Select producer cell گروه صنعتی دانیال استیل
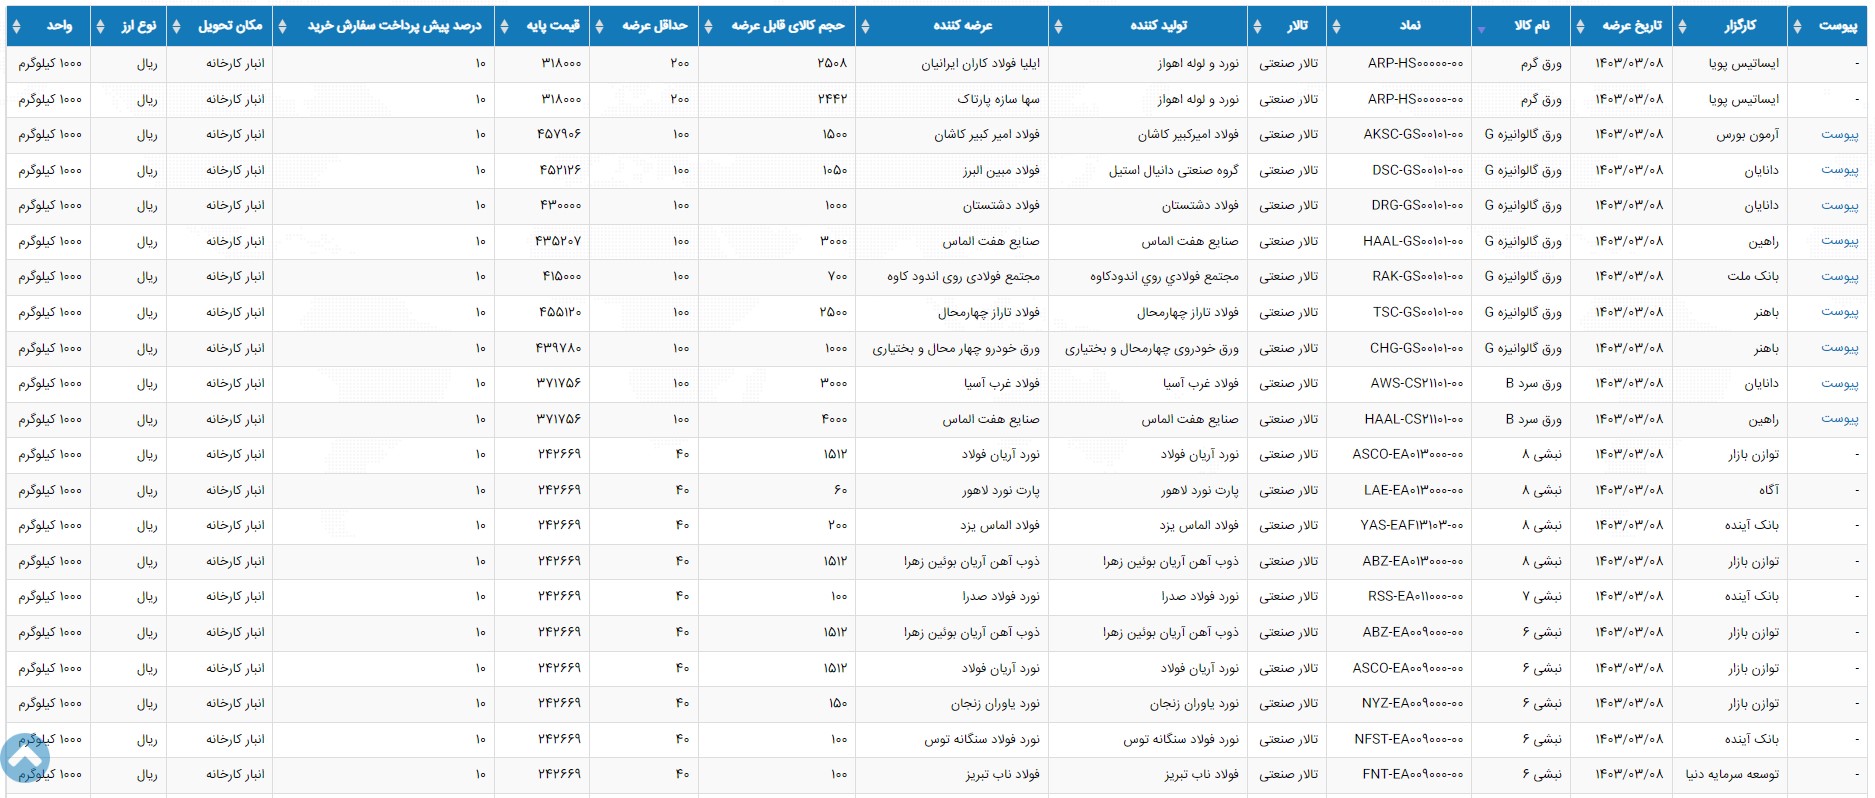Screen dimensions: 1875x798 point(1148,170)
